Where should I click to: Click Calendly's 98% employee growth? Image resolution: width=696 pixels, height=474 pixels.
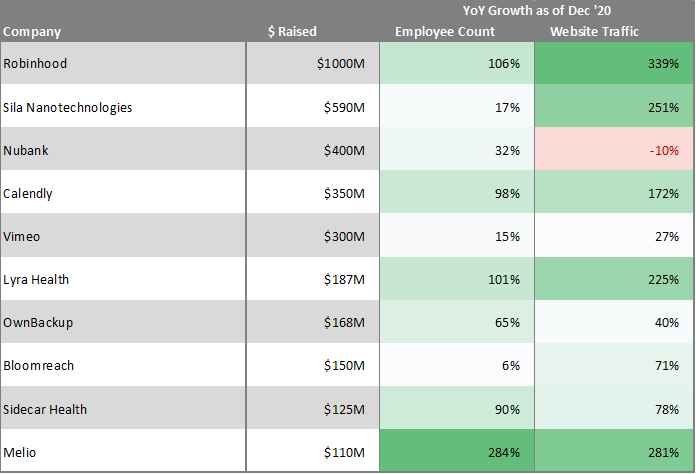click(x=457, y=192)
